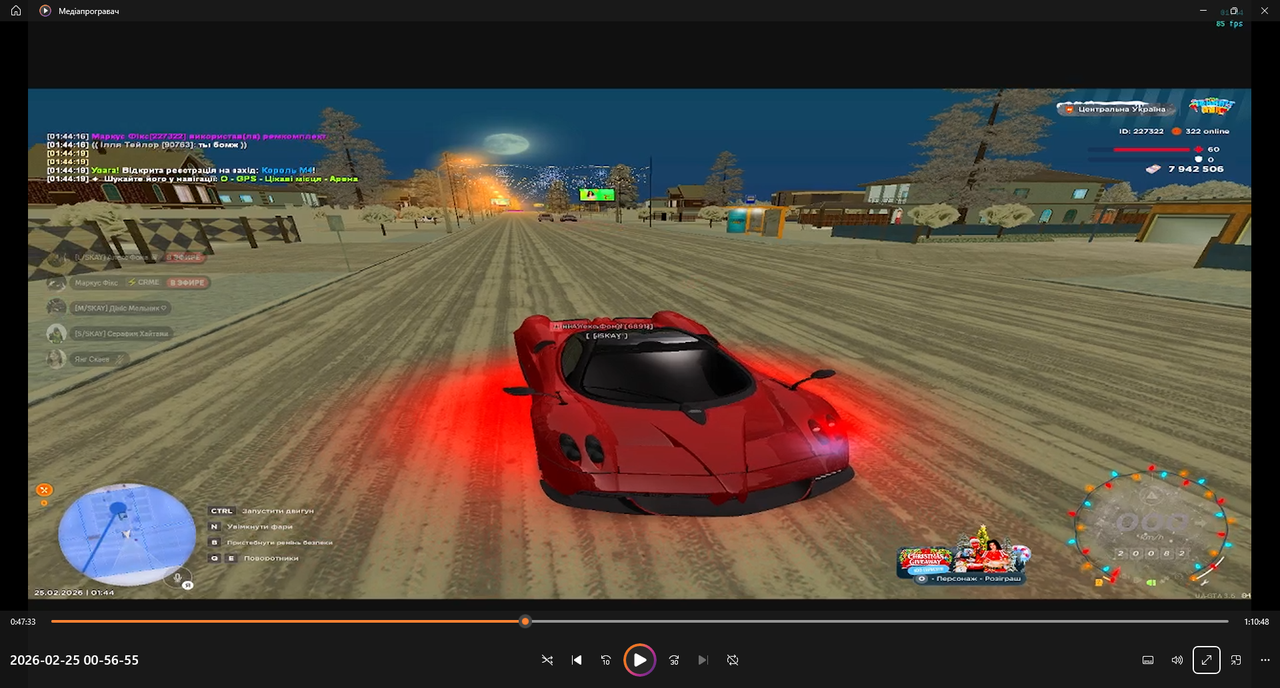Click the Q E key hint Поворотники
Screen dimensions: 1280x688
click(253, 558)
